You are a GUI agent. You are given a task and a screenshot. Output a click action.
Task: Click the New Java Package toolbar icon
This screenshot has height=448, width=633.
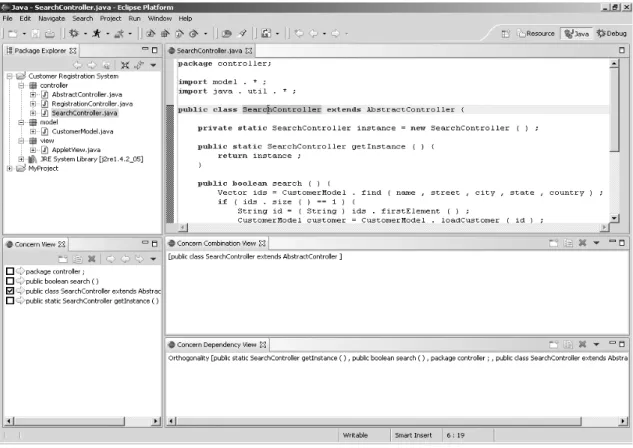[165, 34]
